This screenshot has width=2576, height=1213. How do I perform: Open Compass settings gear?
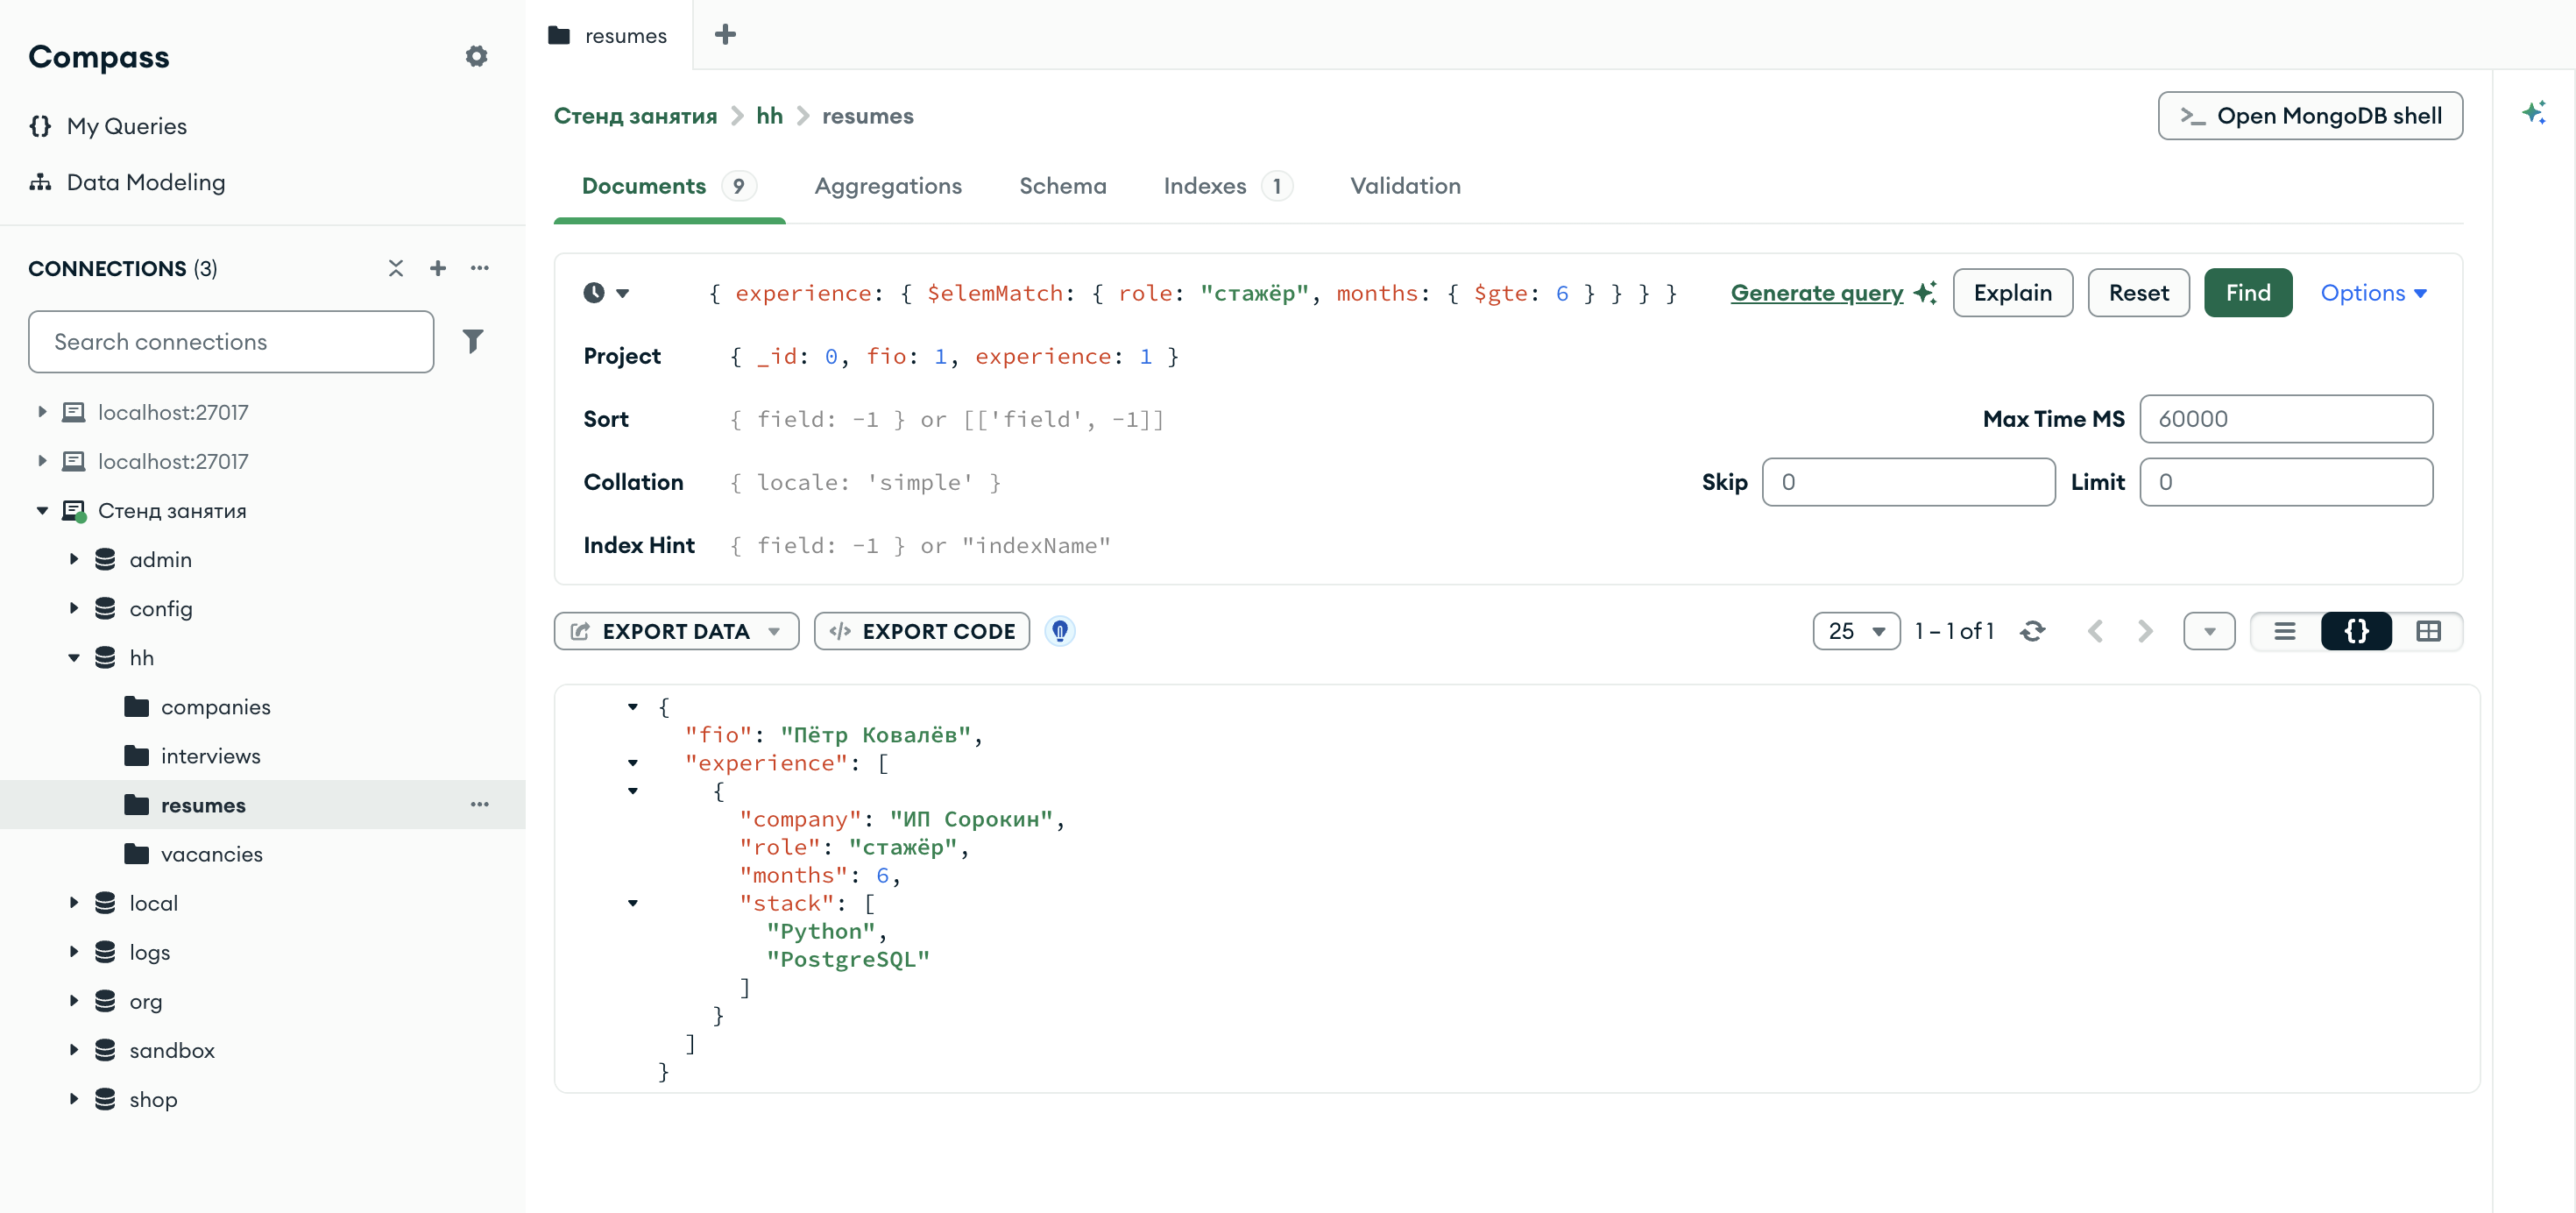476,56
